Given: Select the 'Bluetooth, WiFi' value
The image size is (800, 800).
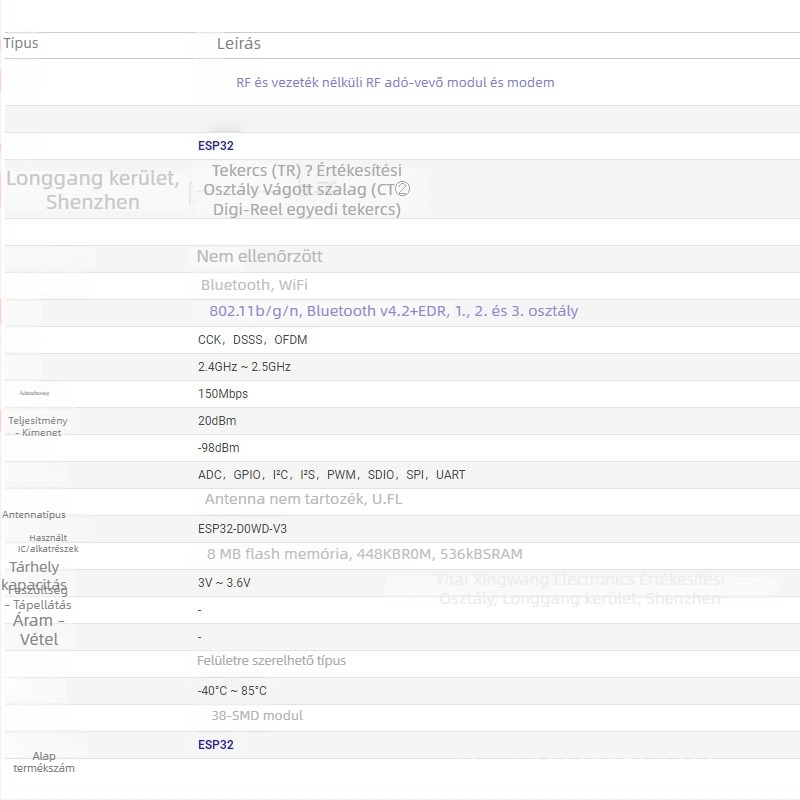Looking at the screenshot, I should click(x=254, y=285).
